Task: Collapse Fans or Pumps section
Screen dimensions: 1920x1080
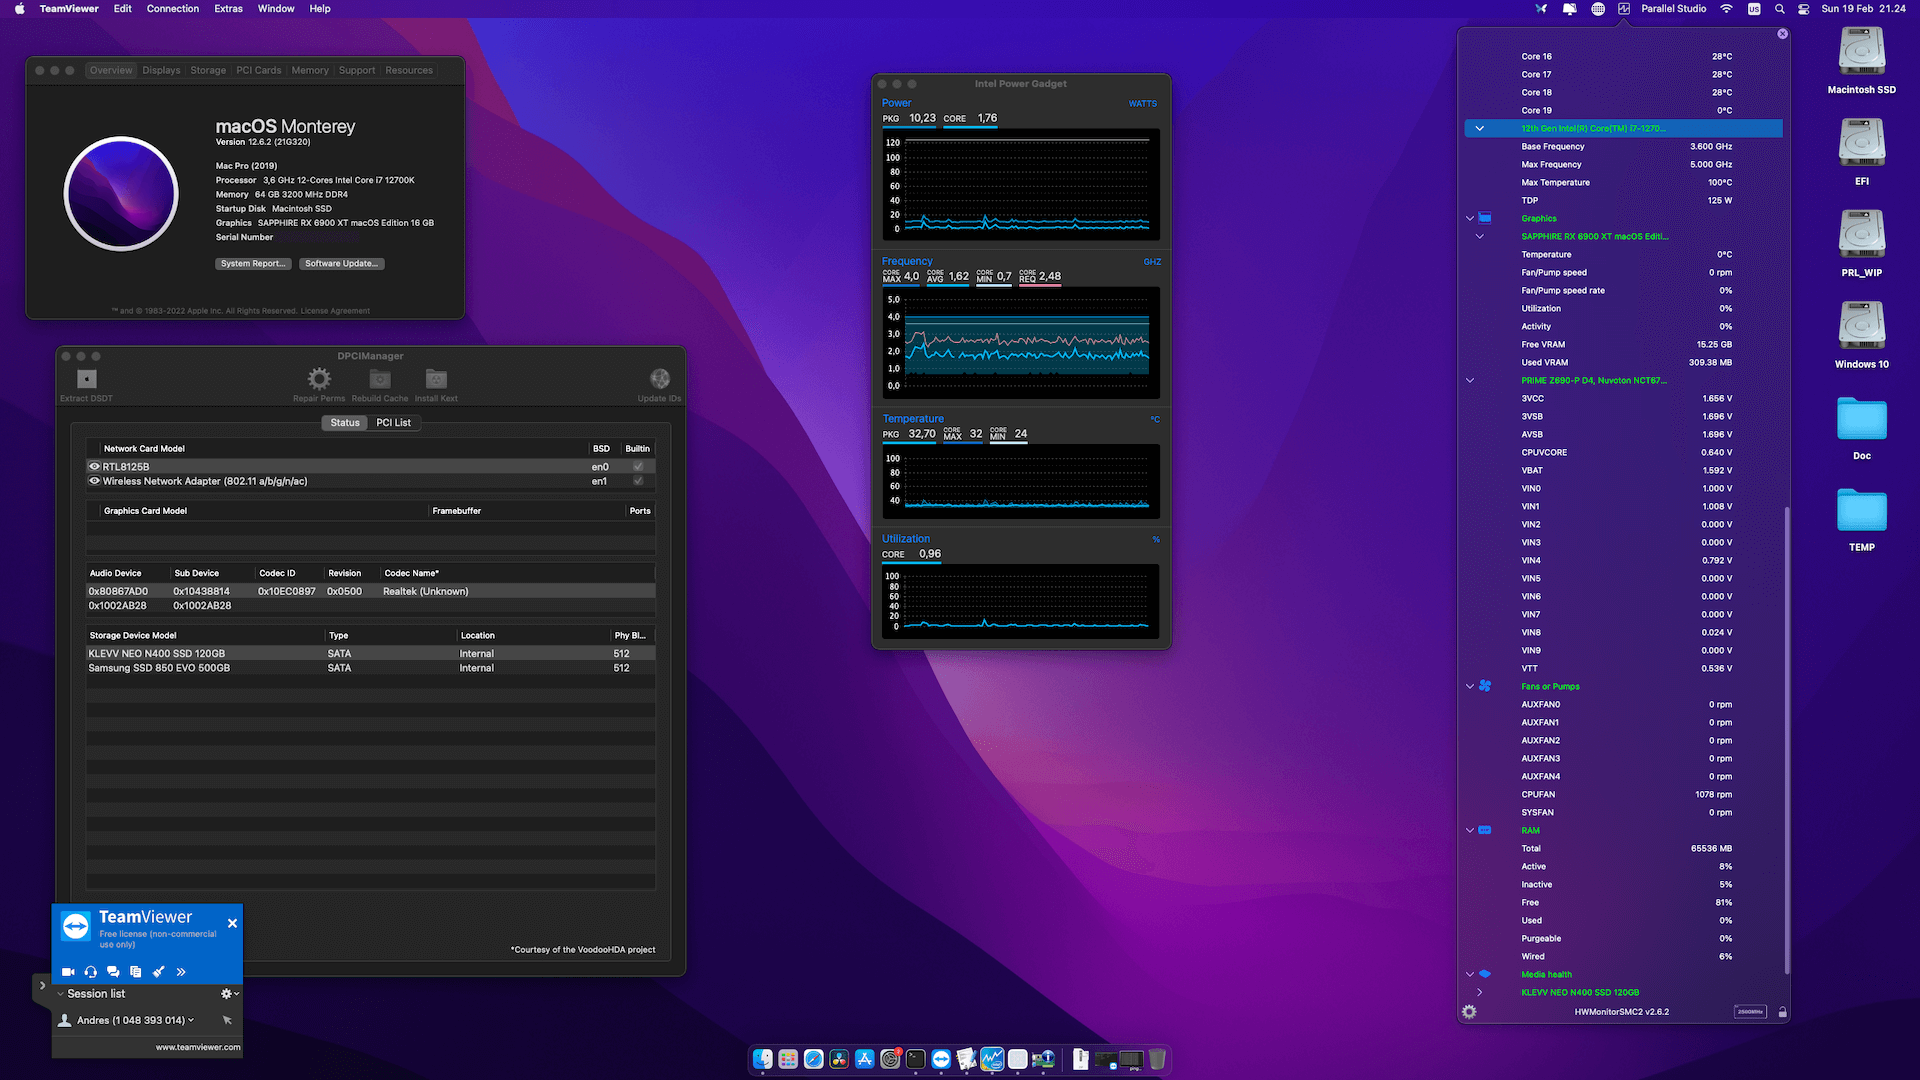Action: [x=1470, y=687]
